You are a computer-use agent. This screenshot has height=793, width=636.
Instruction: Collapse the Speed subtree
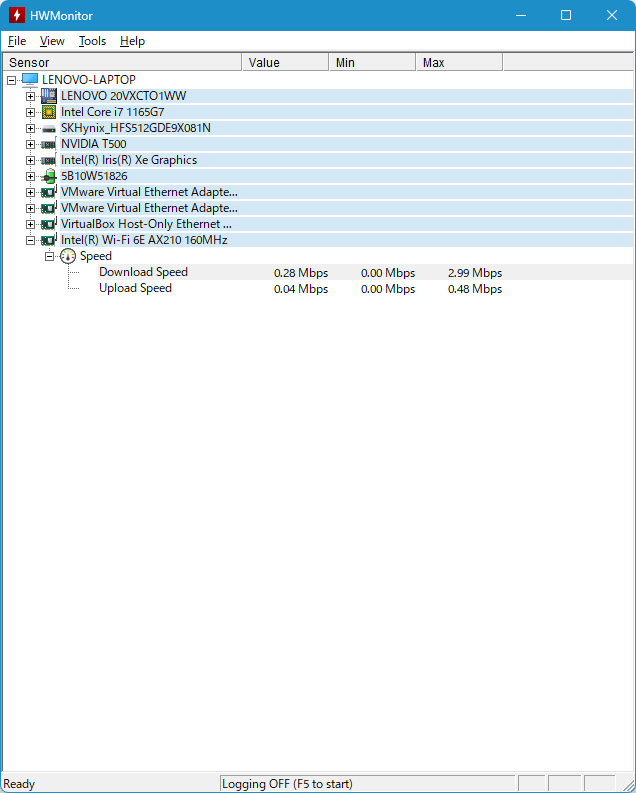pyautogui.click(x=49, y=256)
